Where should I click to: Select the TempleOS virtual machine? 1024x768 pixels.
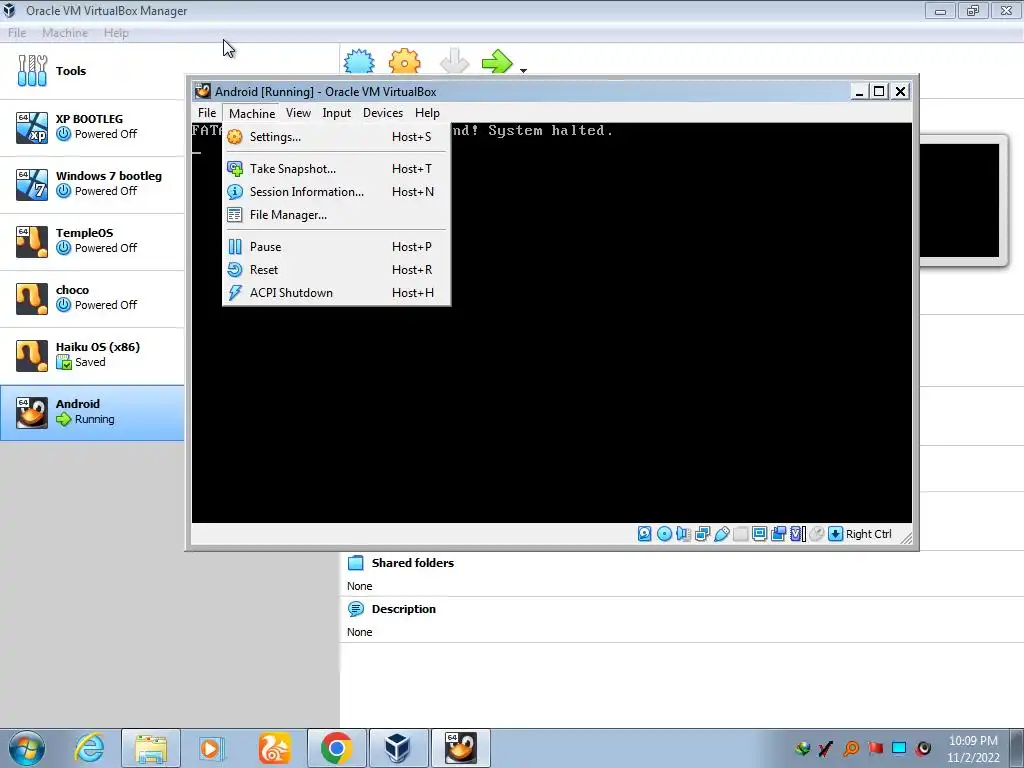pyautogui.click(x=92, y=240)
